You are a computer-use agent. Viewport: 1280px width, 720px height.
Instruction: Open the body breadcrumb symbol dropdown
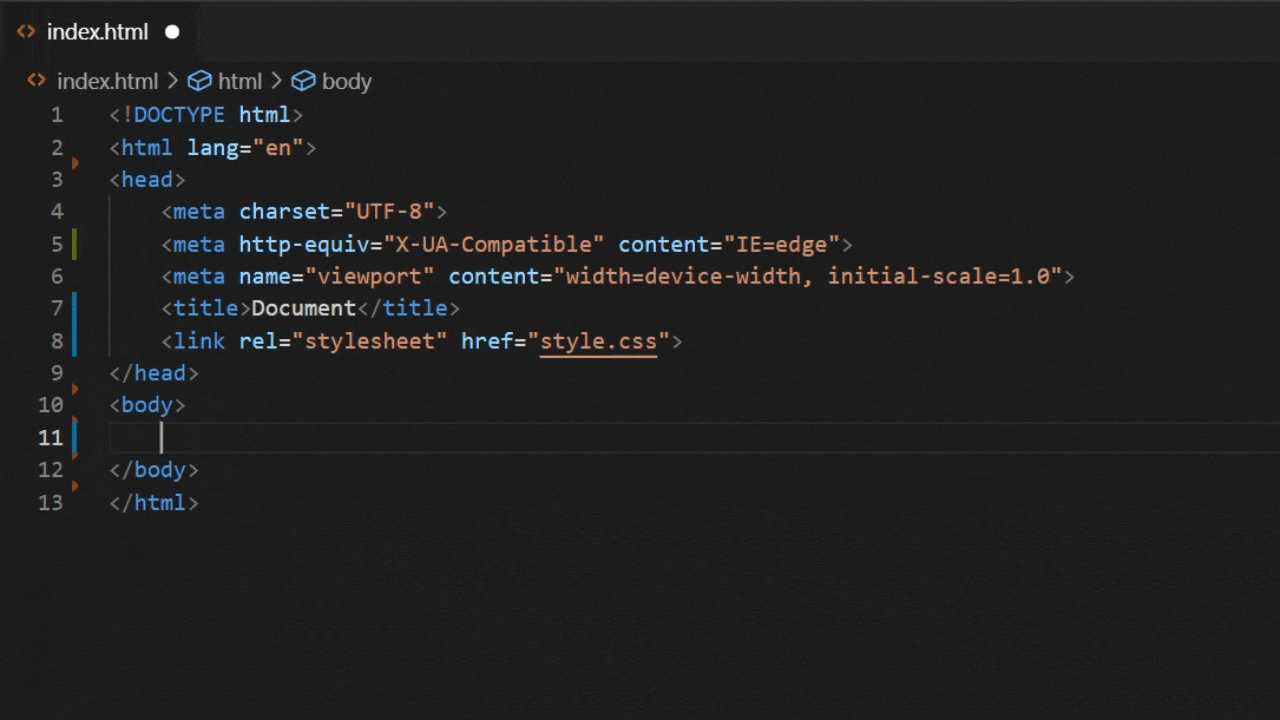(346, 81)
